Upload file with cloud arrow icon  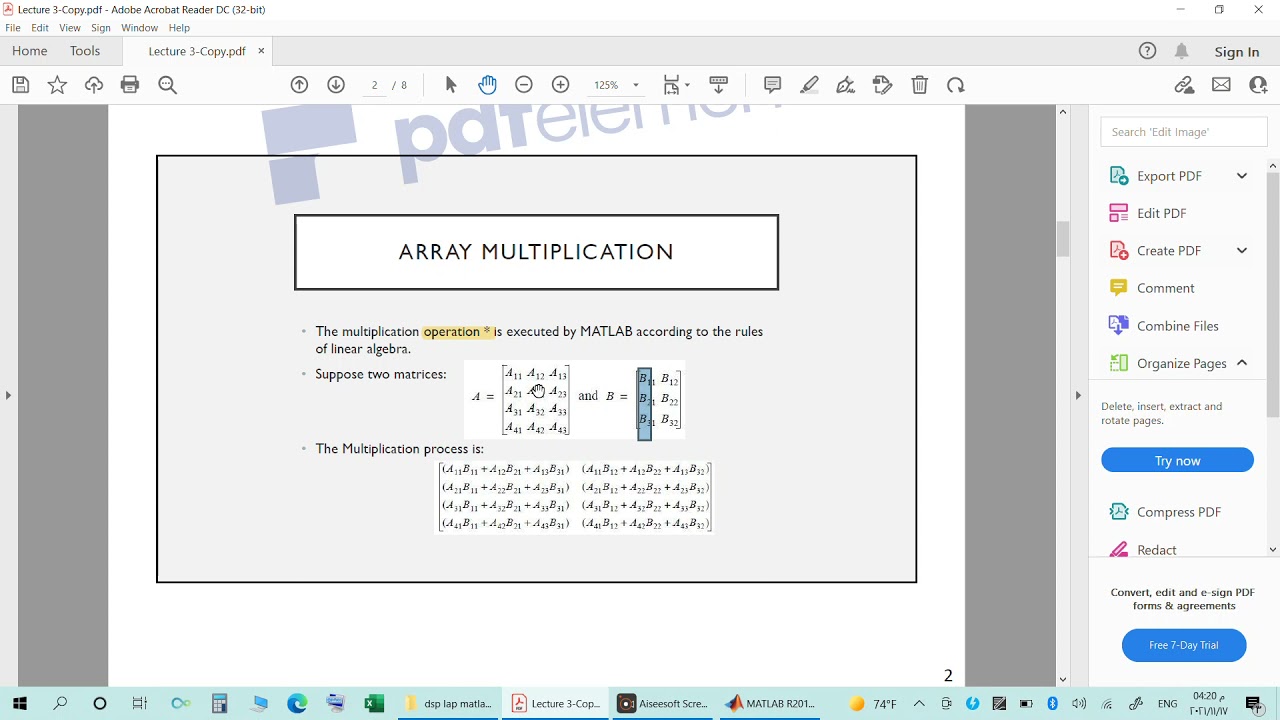coord(94,85)
